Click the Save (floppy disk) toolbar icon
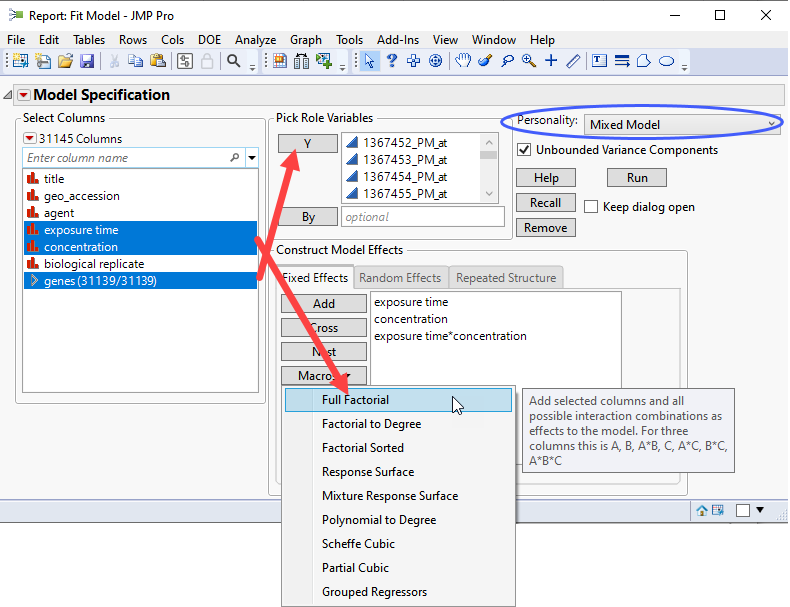 (87, 61)
